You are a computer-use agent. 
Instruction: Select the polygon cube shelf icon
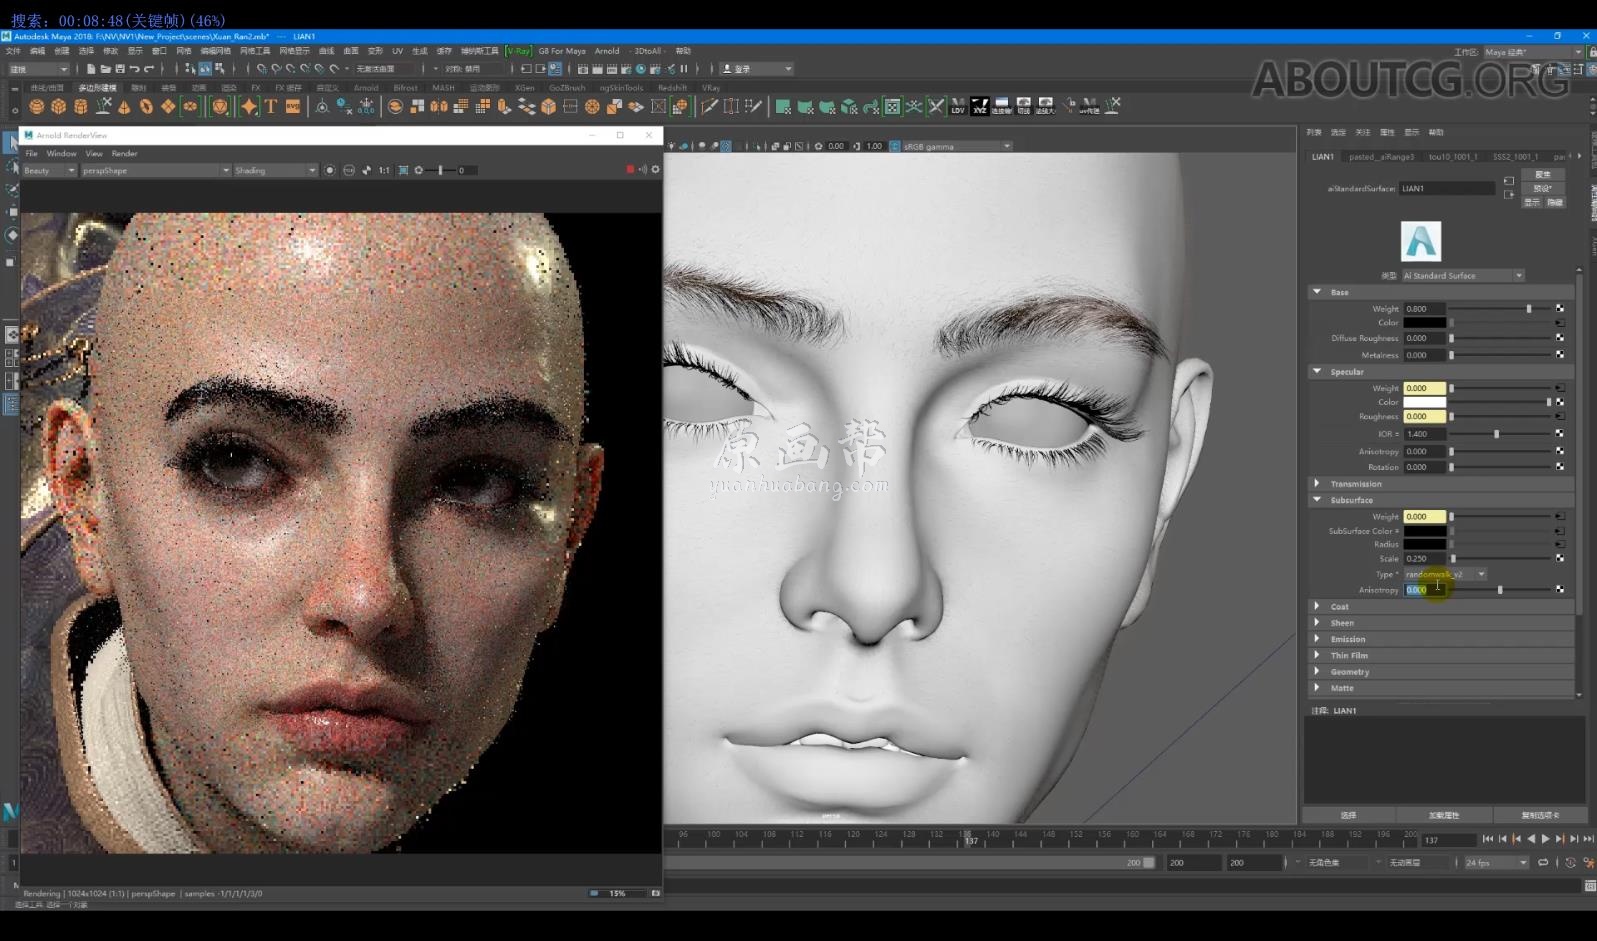pos(59,107)
